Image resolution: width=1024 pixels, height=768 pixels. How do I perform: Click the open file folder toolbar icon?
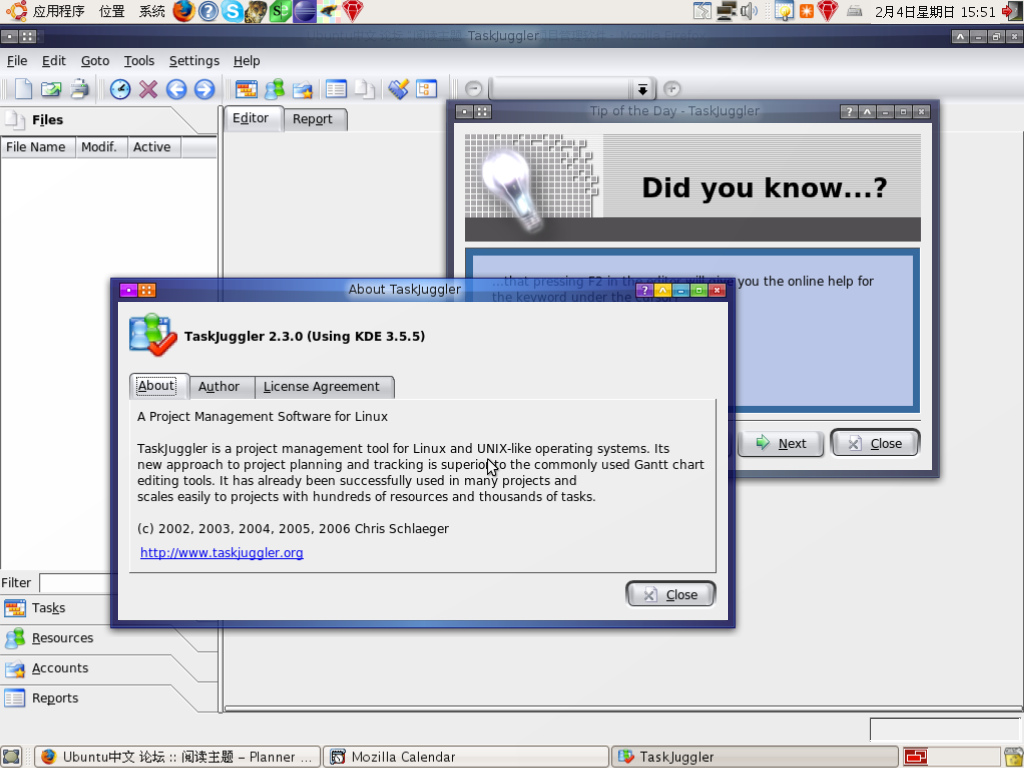click(51, 89)
